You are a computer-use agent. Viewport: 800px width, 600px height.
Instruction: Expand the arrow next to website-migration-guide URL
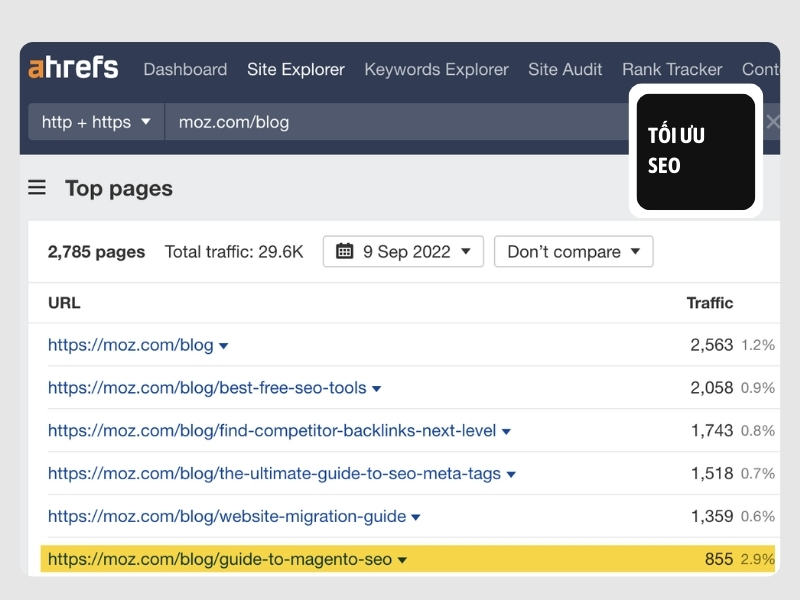pyautogui.click(x=416, y=517)
